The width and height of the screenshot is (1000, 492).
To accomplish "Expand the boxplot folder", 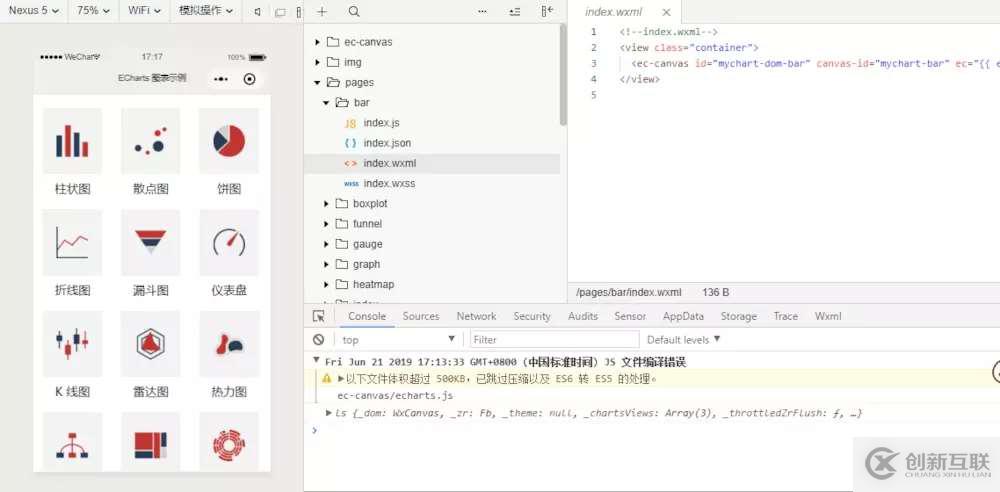I will [369, 204].
